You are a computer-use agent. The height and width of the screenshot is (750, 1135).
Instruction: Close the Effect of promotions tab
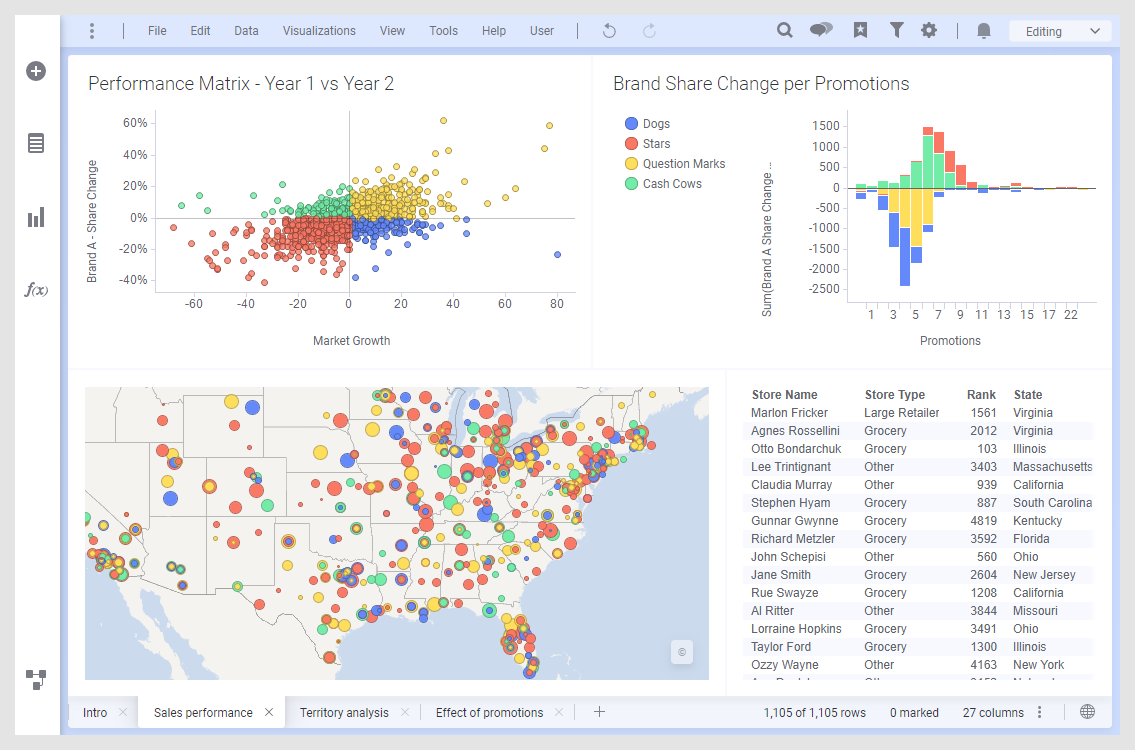point(559,713)
